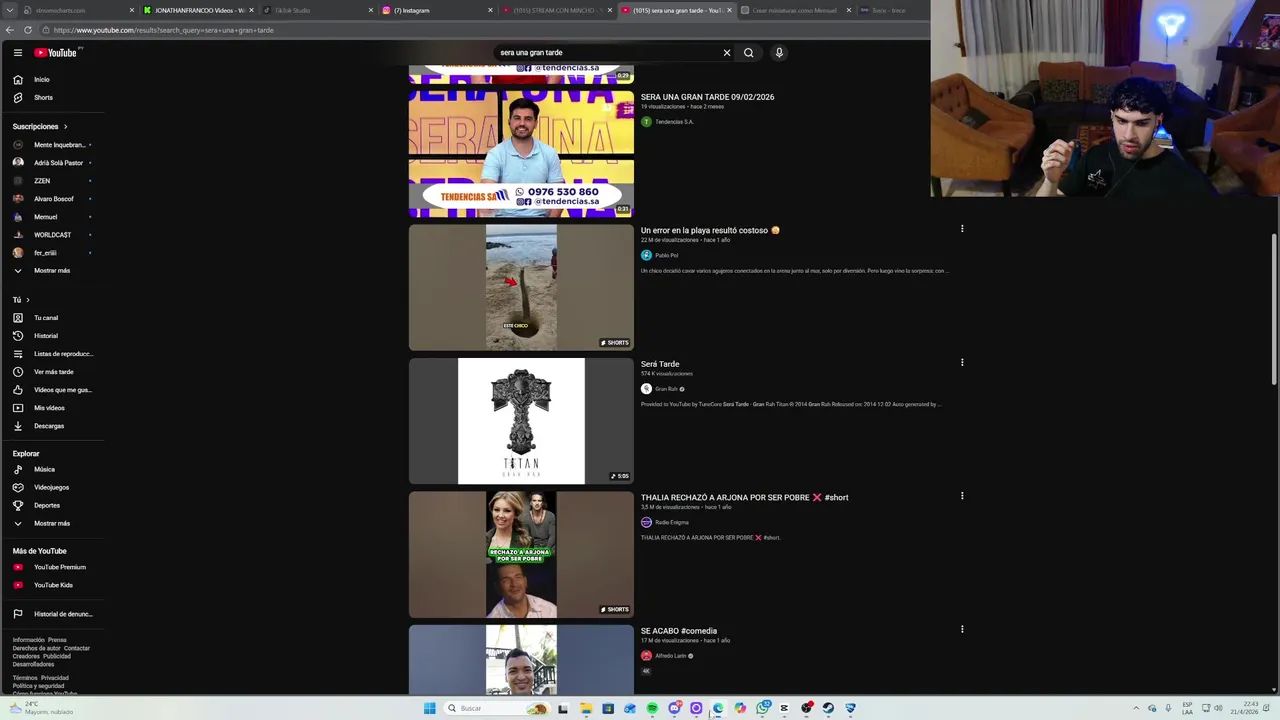Open options menu for playa video
The image size is (1280, 720).
click(x=962, y=229)
